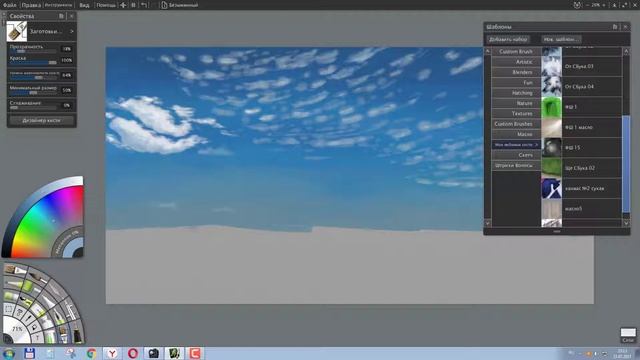Open the Правка menu
This screenshot has width=640, height=360.
(31, 5)
